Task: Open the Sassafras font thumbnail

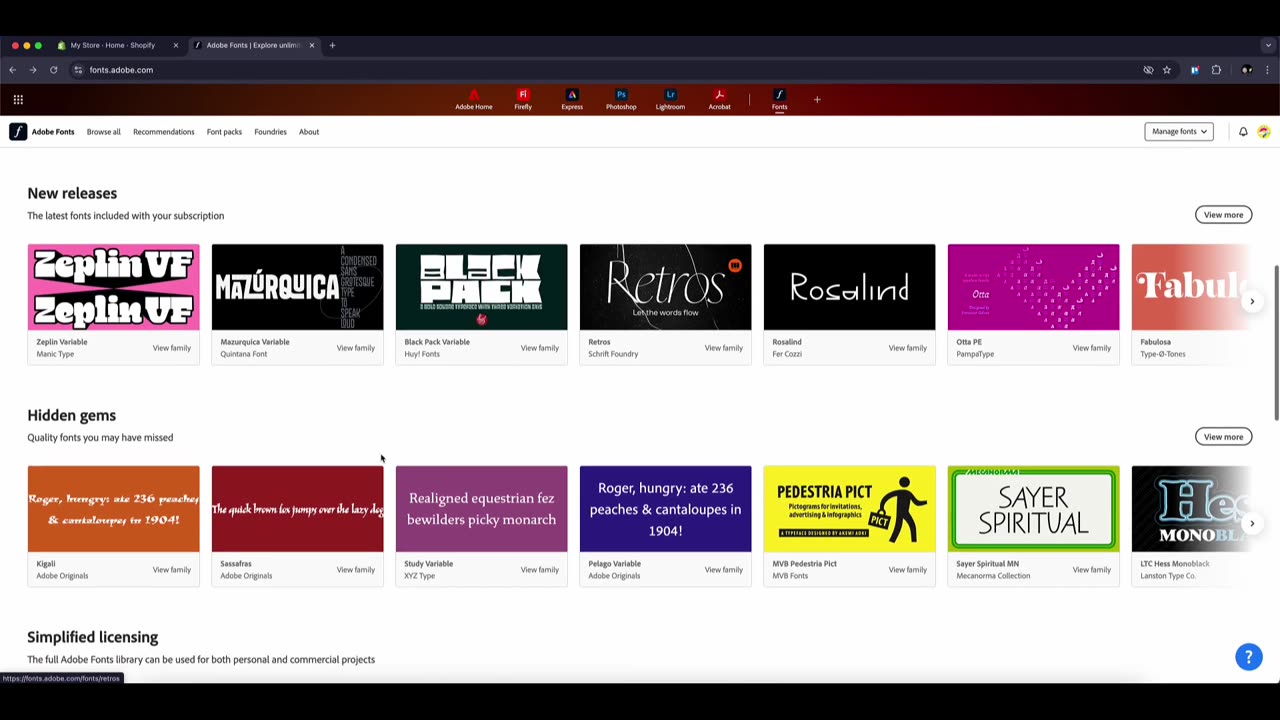Action: pyautogui.click(x=297, y=509)
